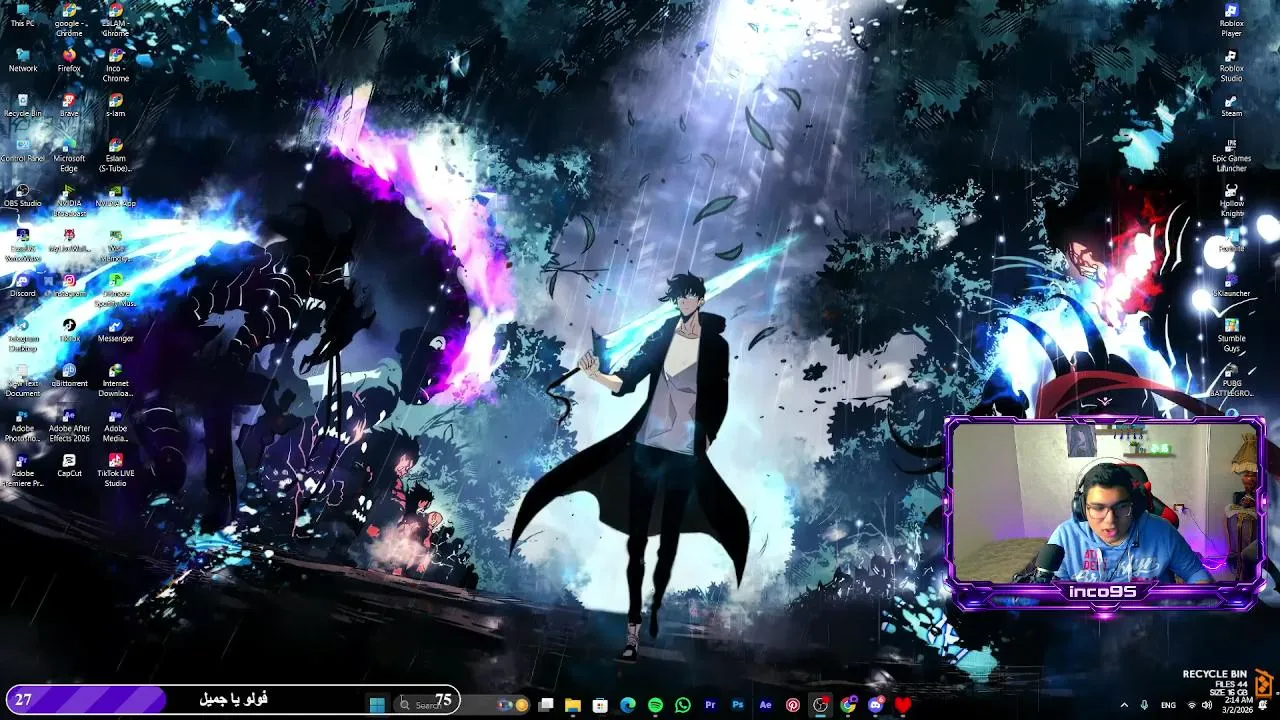Launch qBittorrent from desktop

[x=69, y=375]
